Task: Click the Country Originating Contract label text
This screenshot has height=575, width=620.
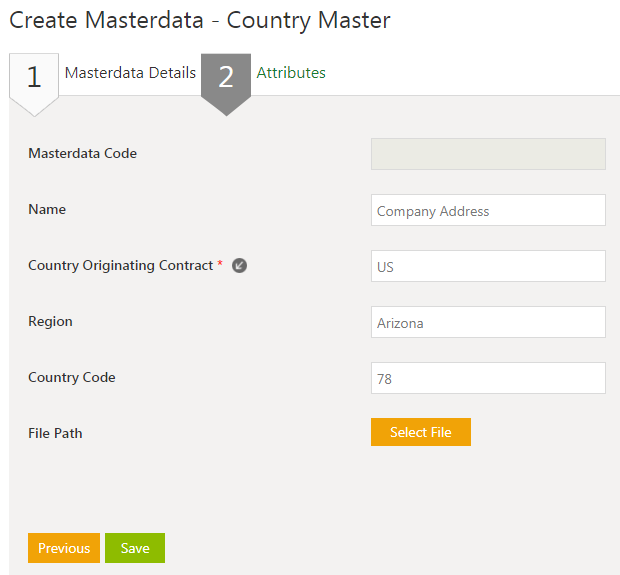Action: click(x=120, y=266)
